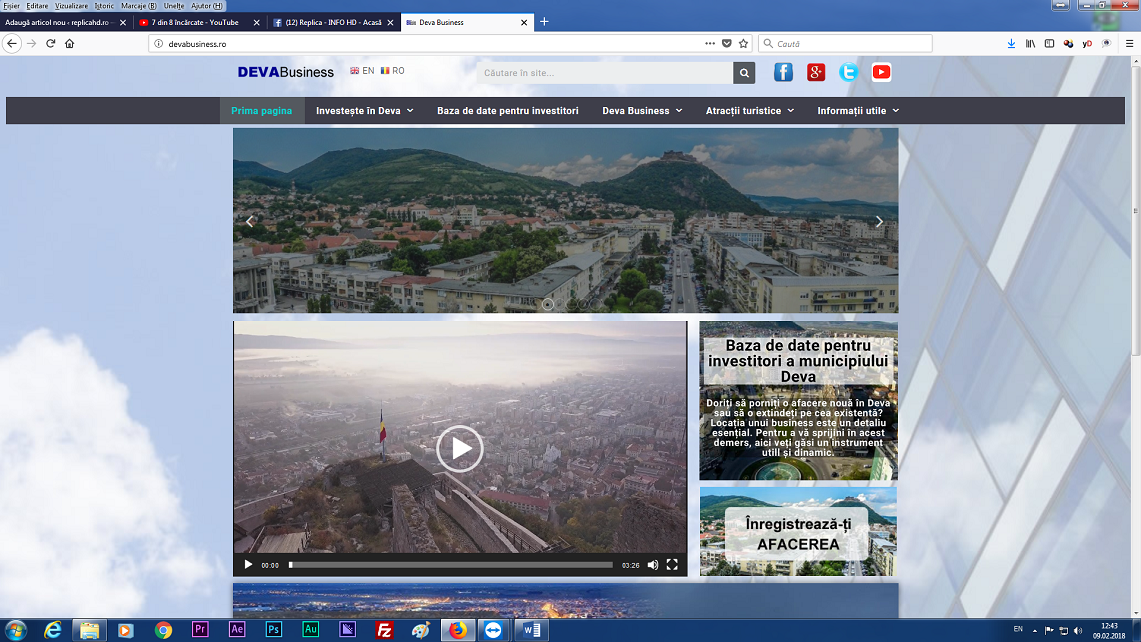Expand the Informații utile dropdown

[857, 111]
